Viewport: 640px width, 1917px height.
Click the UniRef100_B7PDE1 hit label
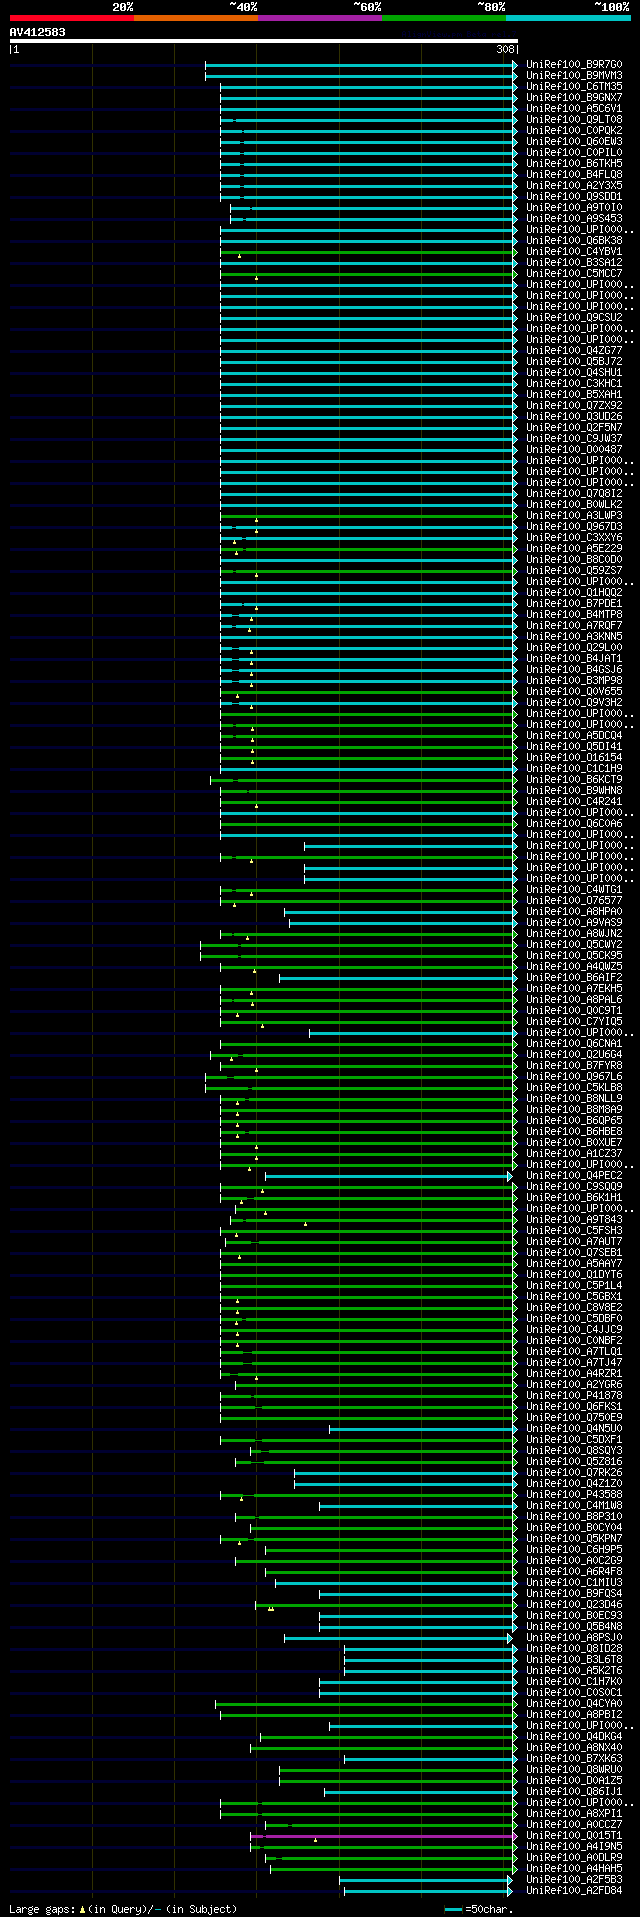click(574, 603)
